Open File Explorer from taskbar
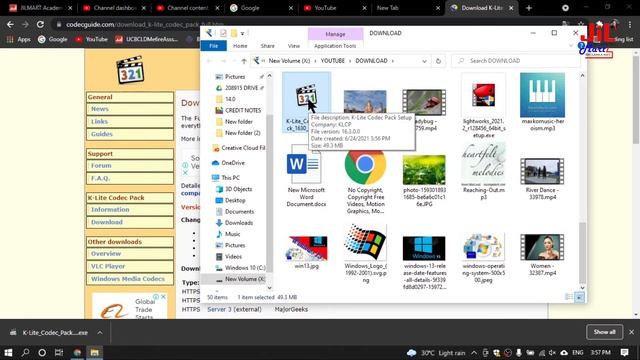This screenshot has height=360, width=640. [94, 352]
